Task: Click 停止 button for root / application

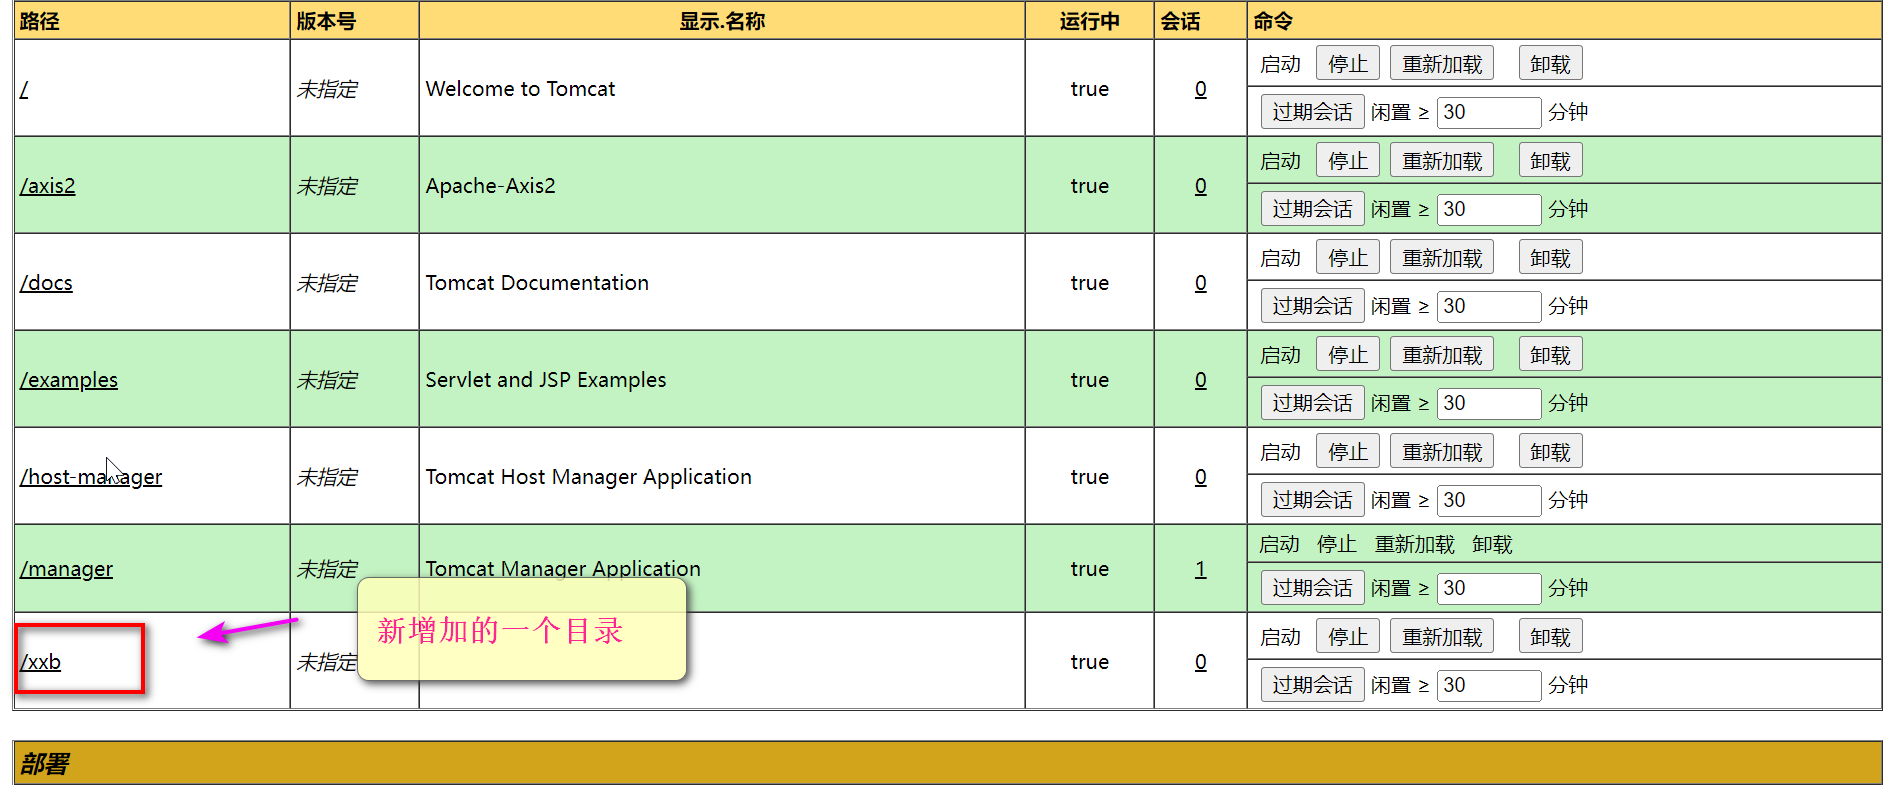Action: tap(1347, 64)
